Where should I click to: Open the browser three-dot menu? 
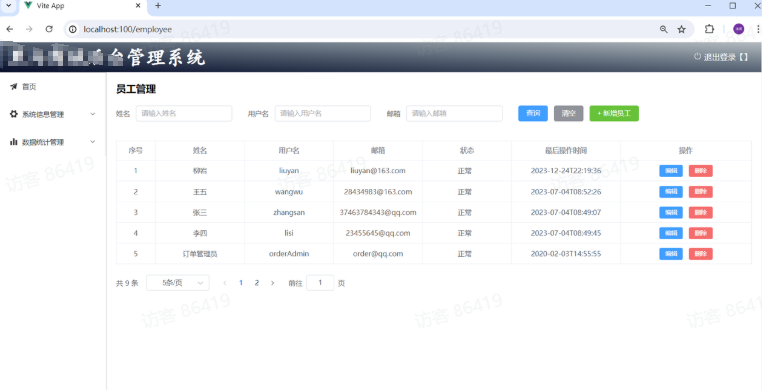tap(758, 29)
